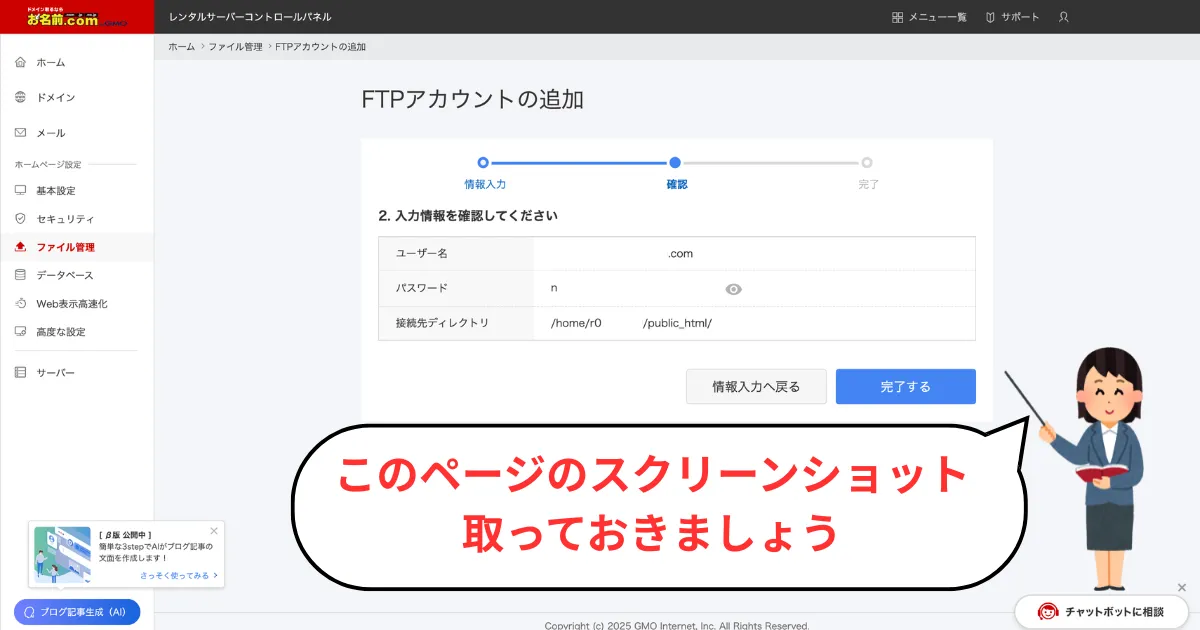Screen dimensions: 1200x630
Task: Expand 高度な設定 in the sidebar
Action: 60,331
